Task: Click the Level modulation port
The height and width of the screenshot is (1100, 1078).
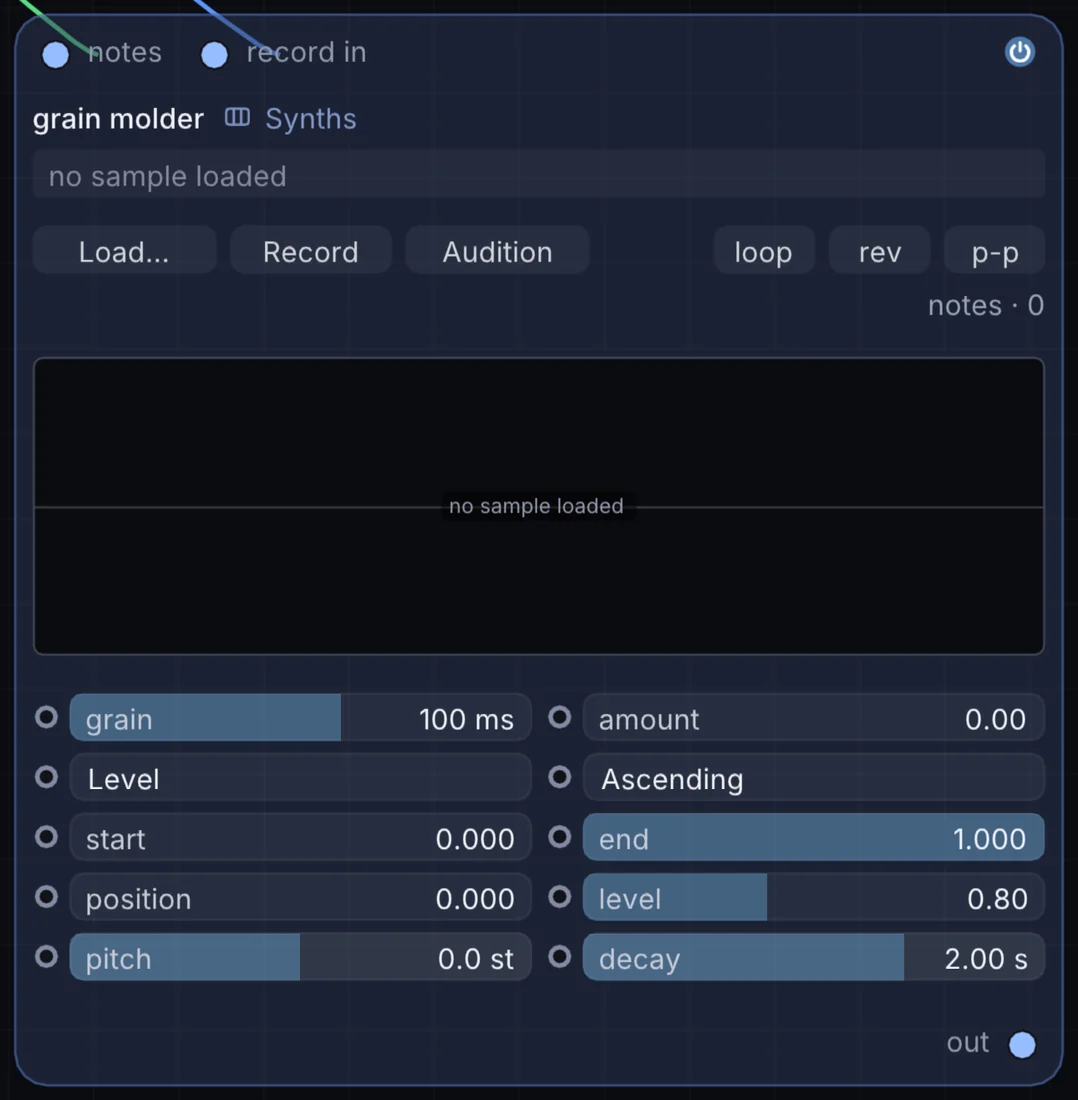Action: click(47, 777)
